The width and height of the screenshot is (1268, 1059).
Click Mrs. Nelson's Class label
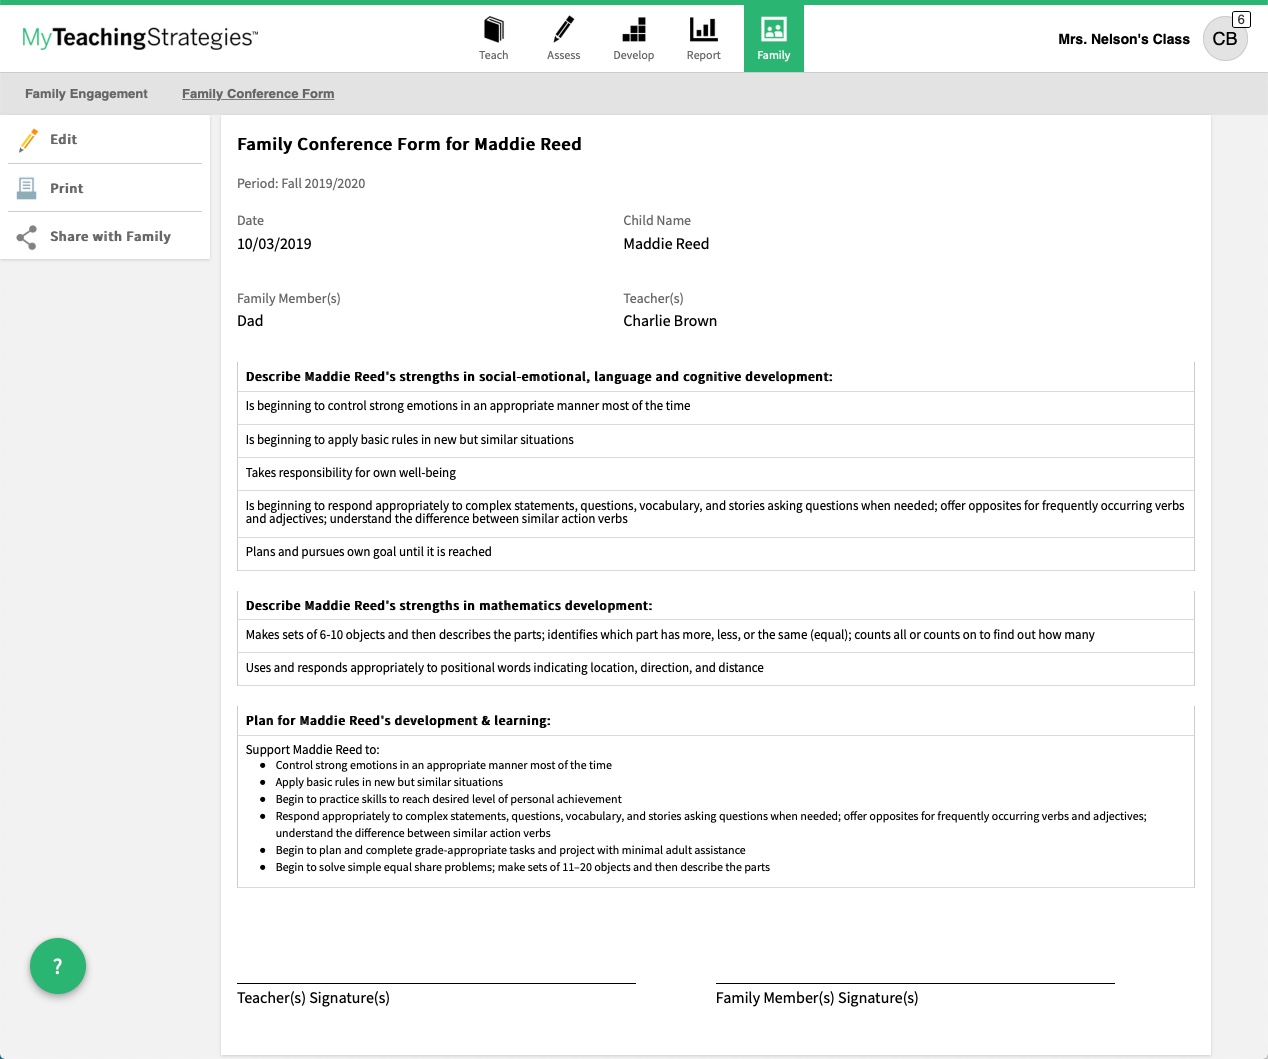pos(1123,39)
